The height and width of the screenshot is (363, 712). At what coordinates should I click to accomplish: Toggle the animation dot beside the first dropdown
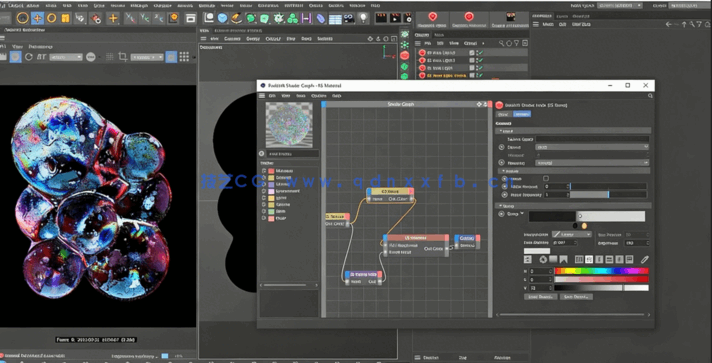502,147
